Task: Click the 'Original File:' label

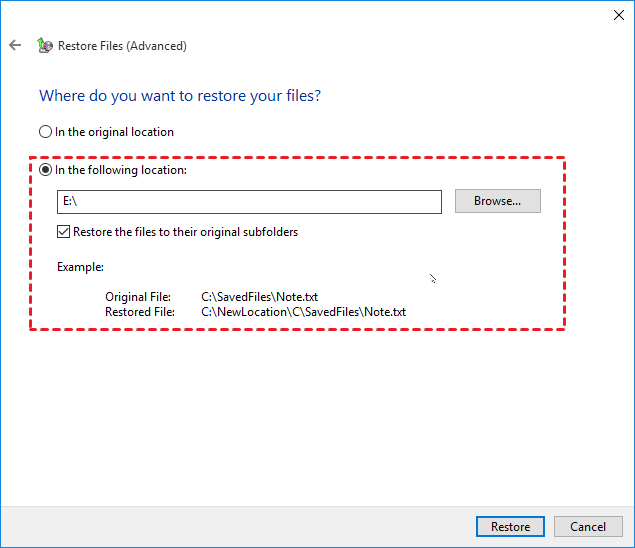Action: 138,297
